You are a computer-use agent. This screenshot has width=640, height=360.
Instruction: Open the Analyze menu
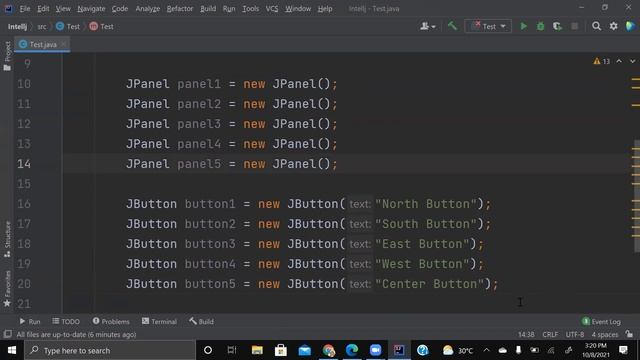[x=148, y=9]
